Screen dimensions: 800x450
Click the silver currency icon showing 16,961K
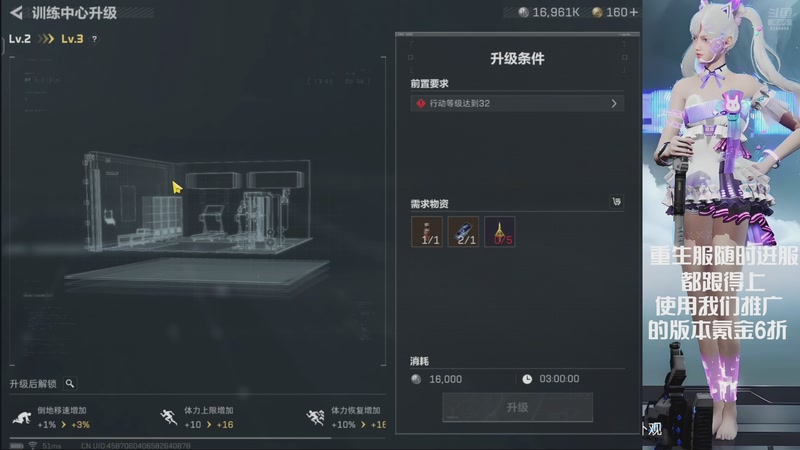pyautogui.click(x=523, y=12)
